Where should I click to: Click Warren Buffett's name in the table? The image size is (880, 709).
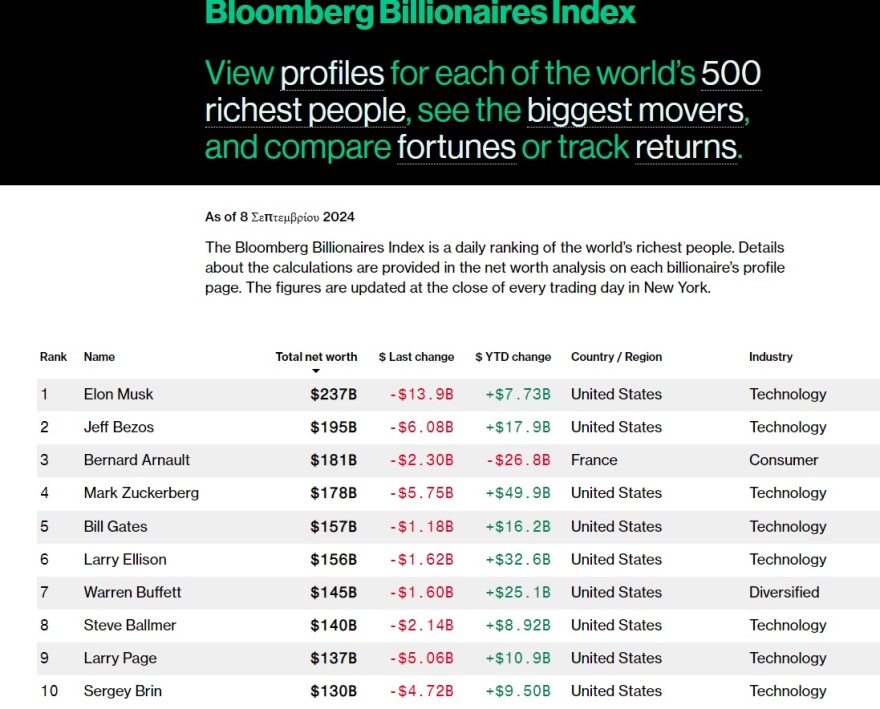point(132,592)
